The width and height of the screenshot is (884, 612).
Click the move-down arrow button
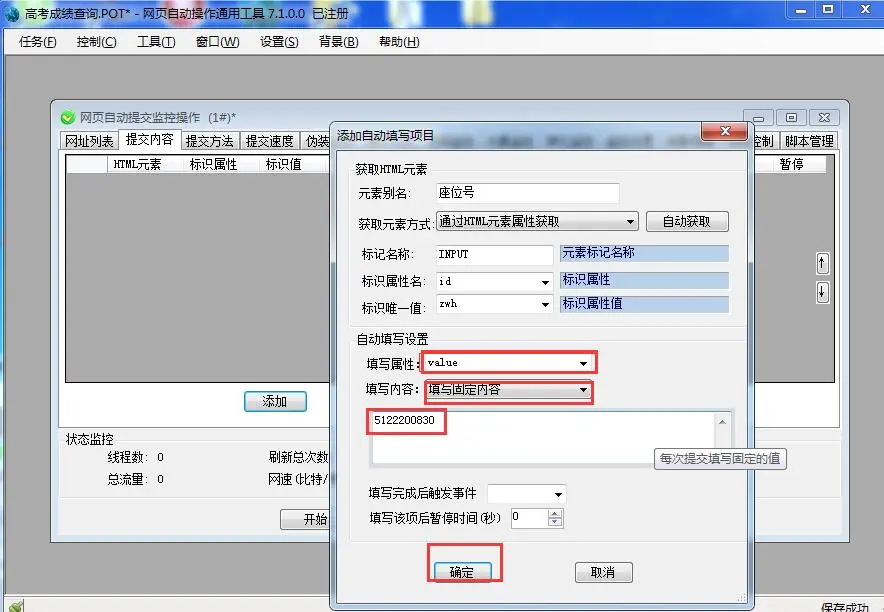[823, 292]
